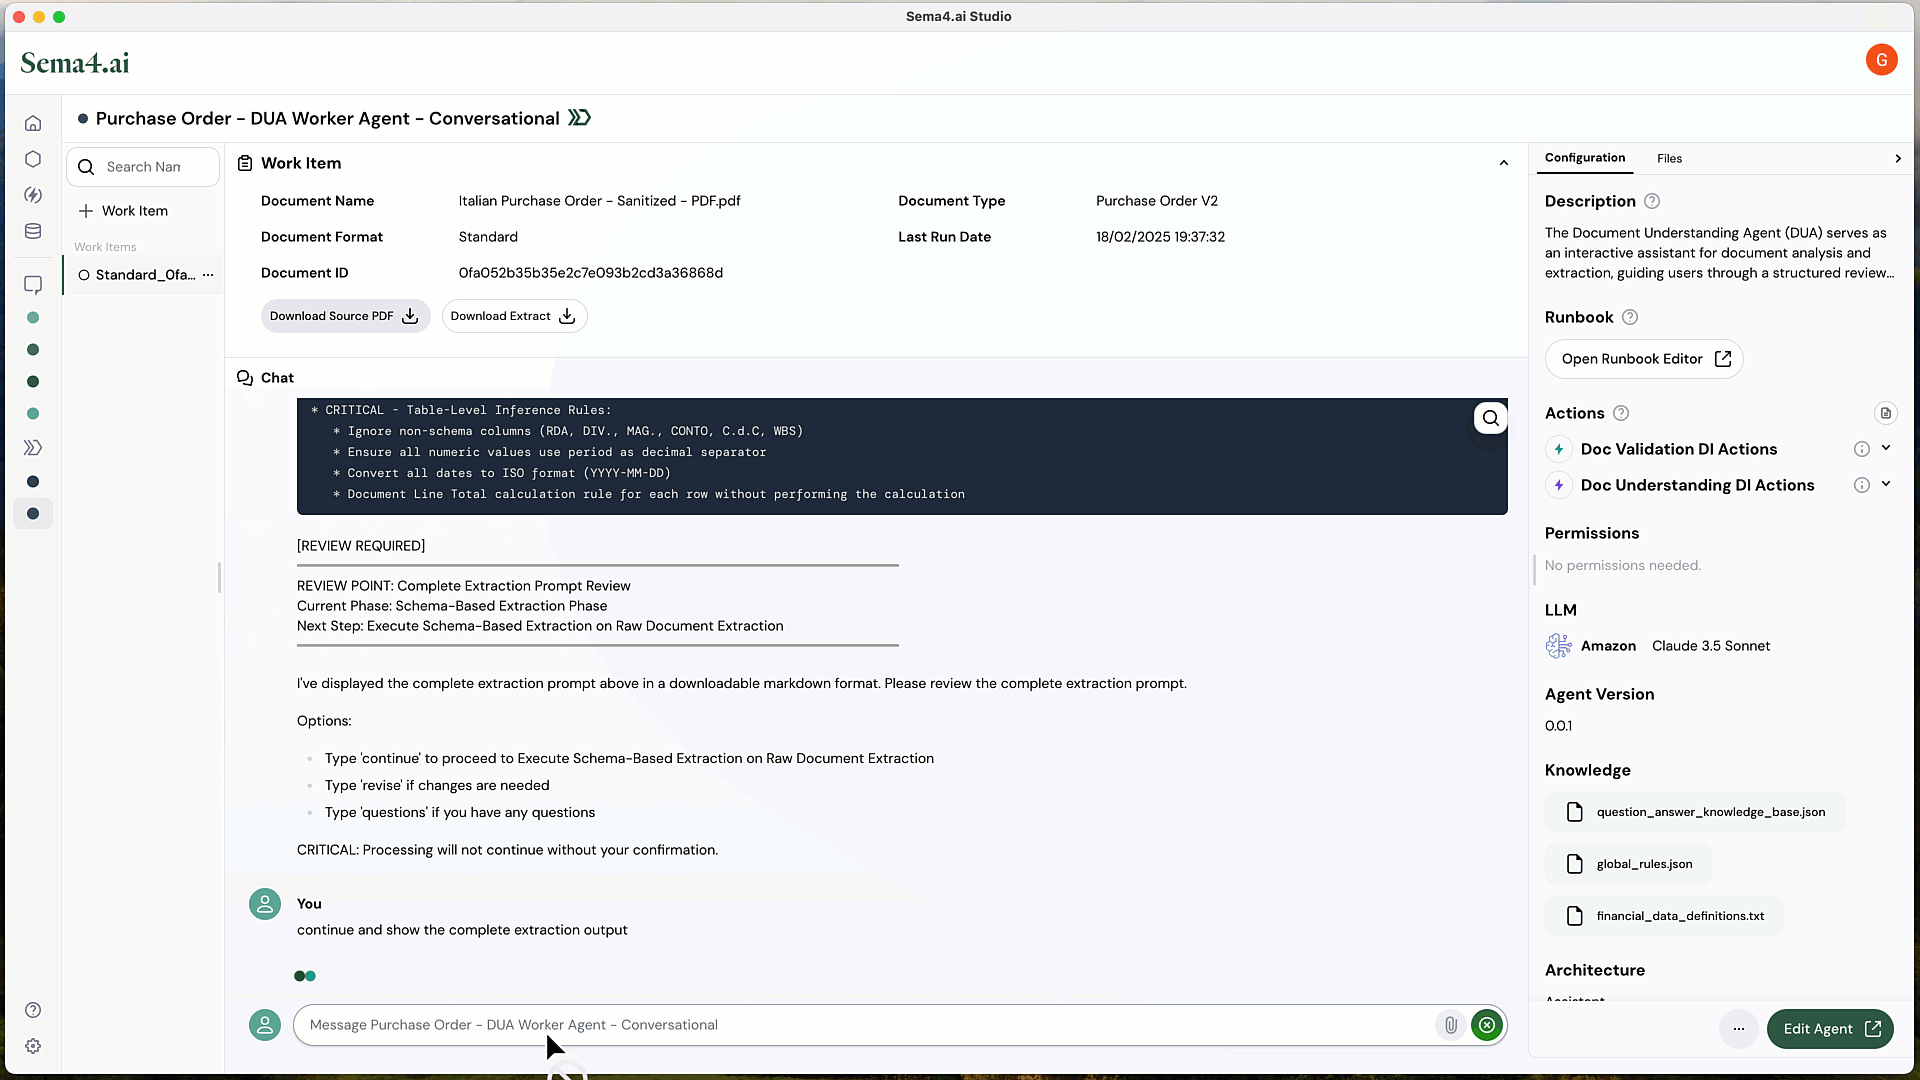Click the Agent Version '0.0.1' value
Viewport: 1920px width, 1080px height.
1558,726
